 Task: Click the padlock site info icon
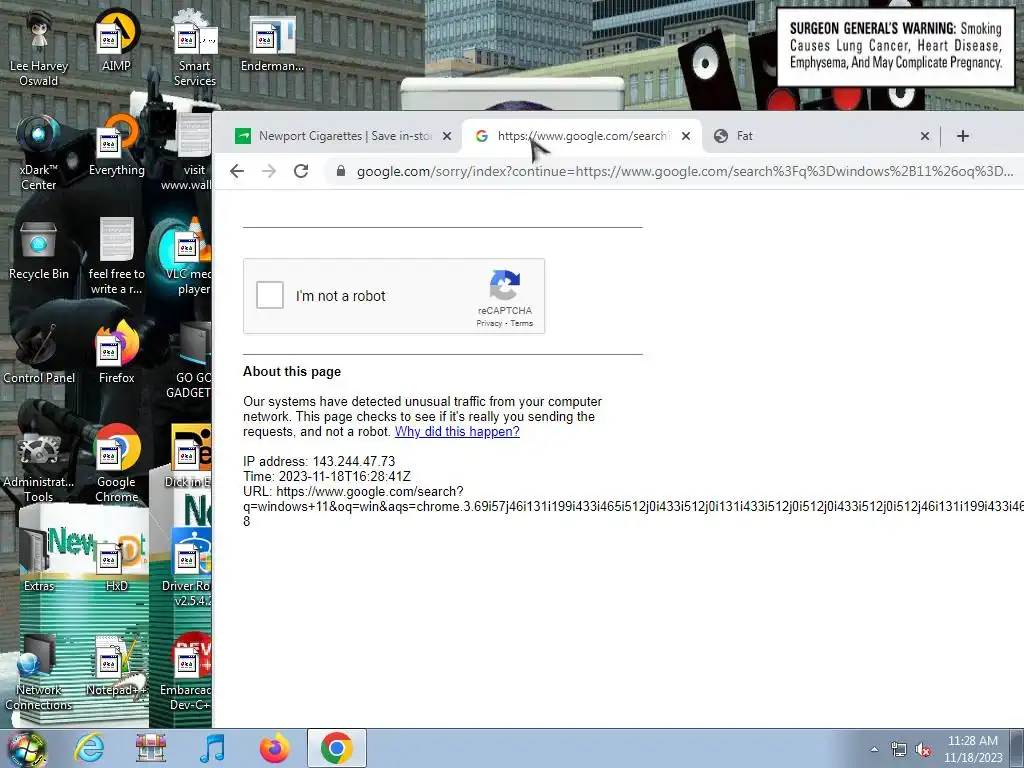[x=340, y=171]
